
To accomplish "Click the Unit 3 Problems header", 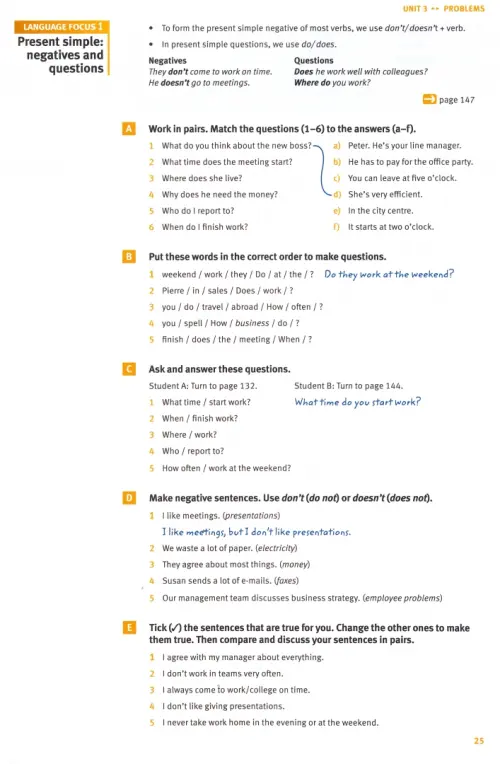I will point(443,8).
